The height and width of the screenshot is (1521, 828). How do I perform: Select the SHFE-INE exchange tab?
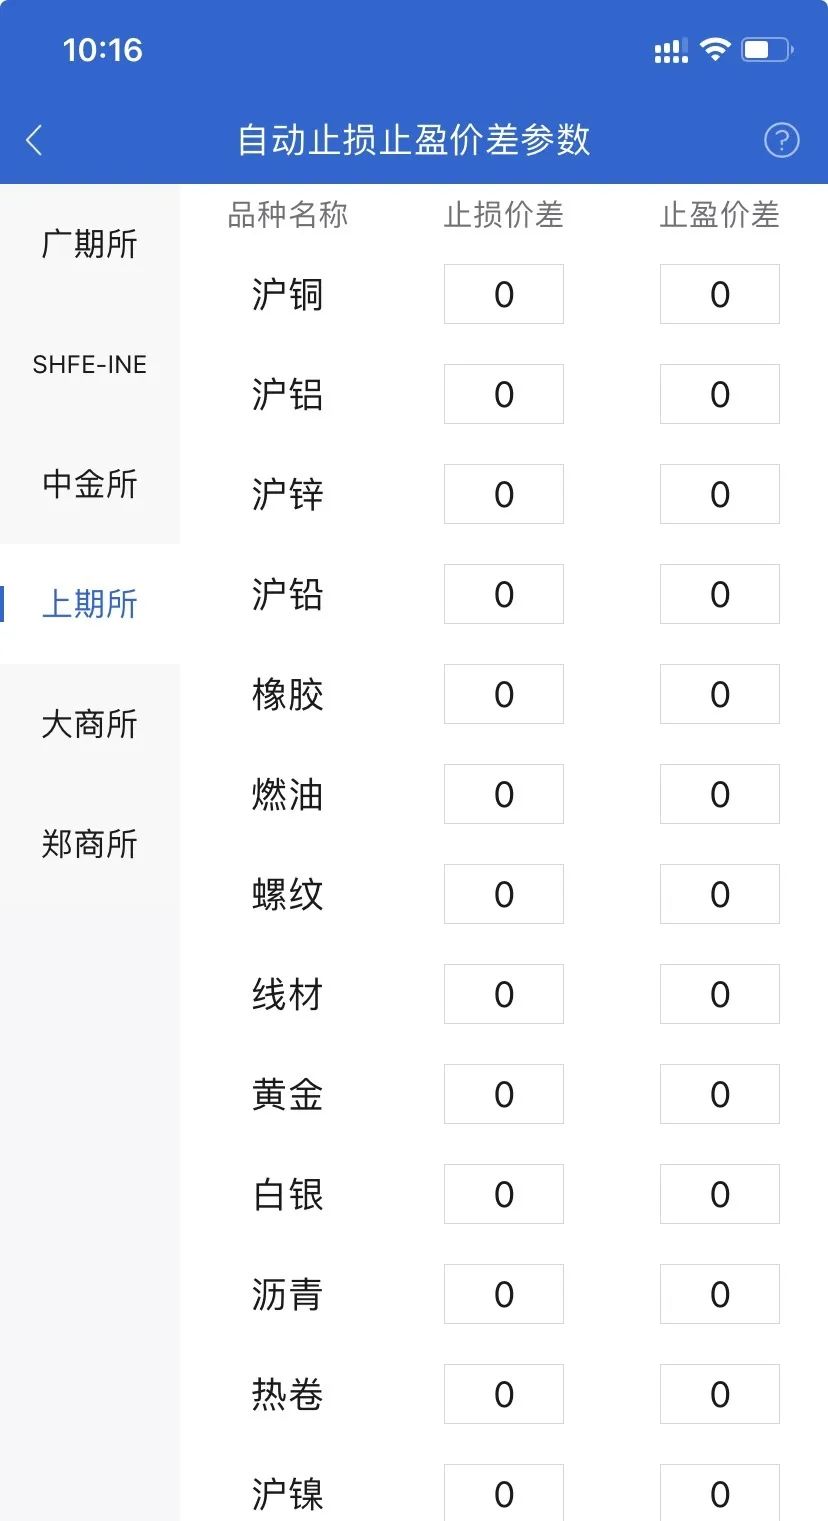pos(90,364)
